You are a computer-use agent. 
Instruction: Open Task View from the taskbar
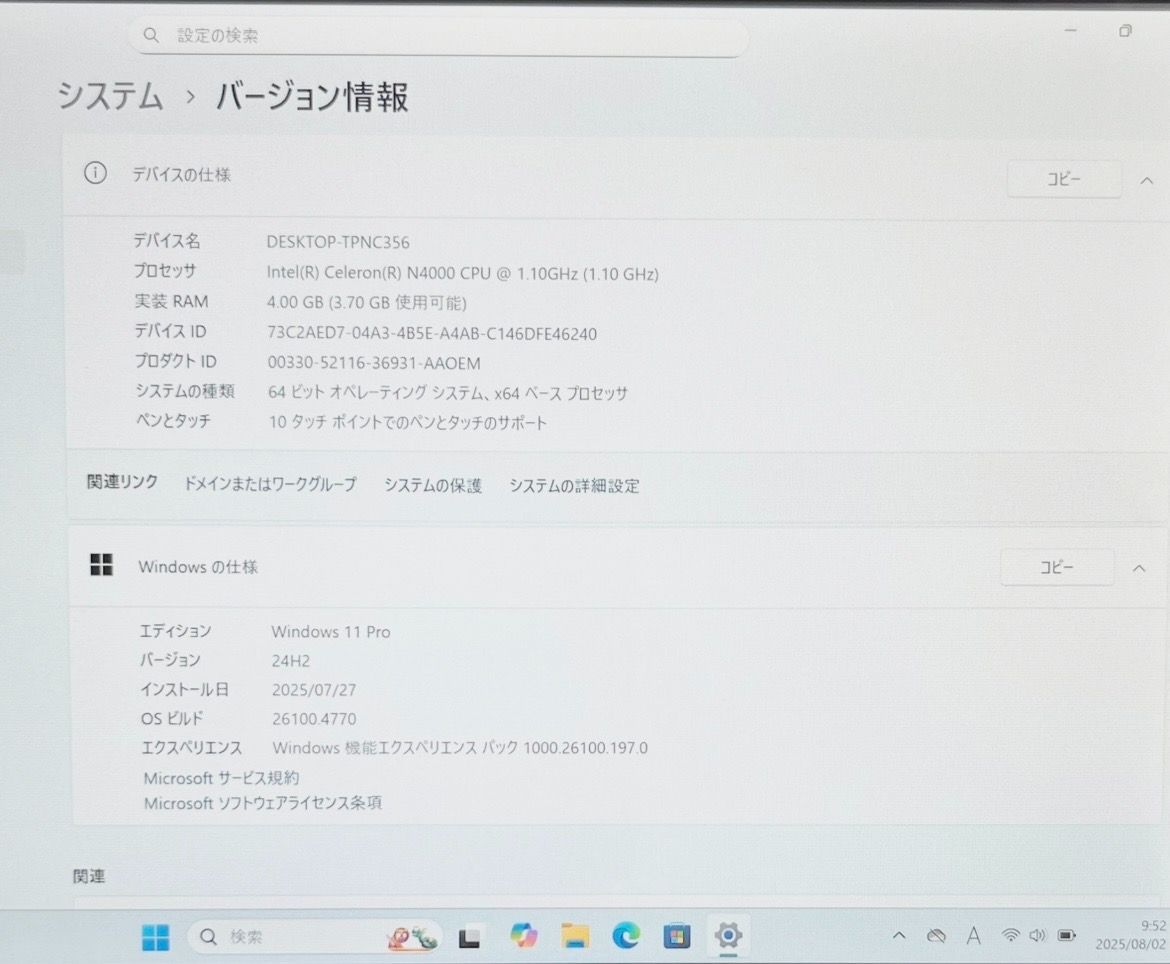[x=469, y=937]
